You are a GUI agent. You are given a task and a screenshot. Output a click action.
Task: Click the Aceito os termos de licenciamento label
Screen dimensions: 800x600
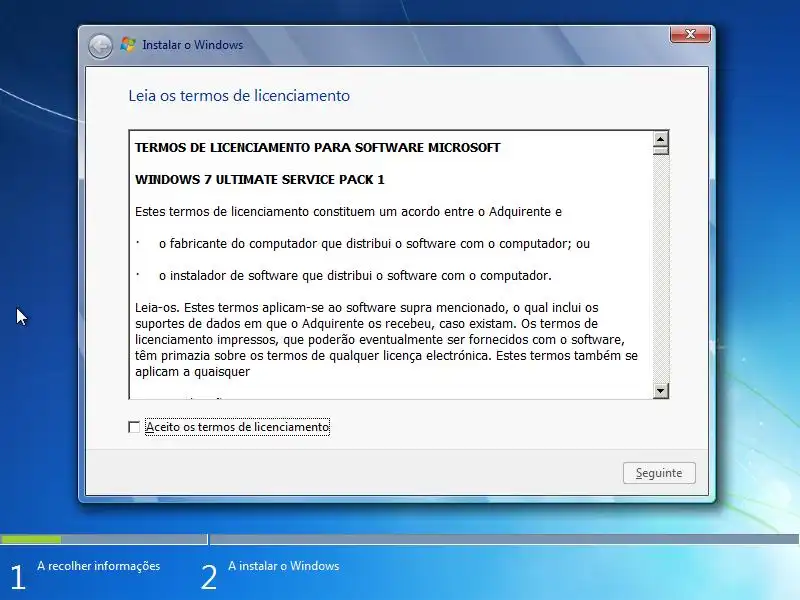(x=237, y=427)
